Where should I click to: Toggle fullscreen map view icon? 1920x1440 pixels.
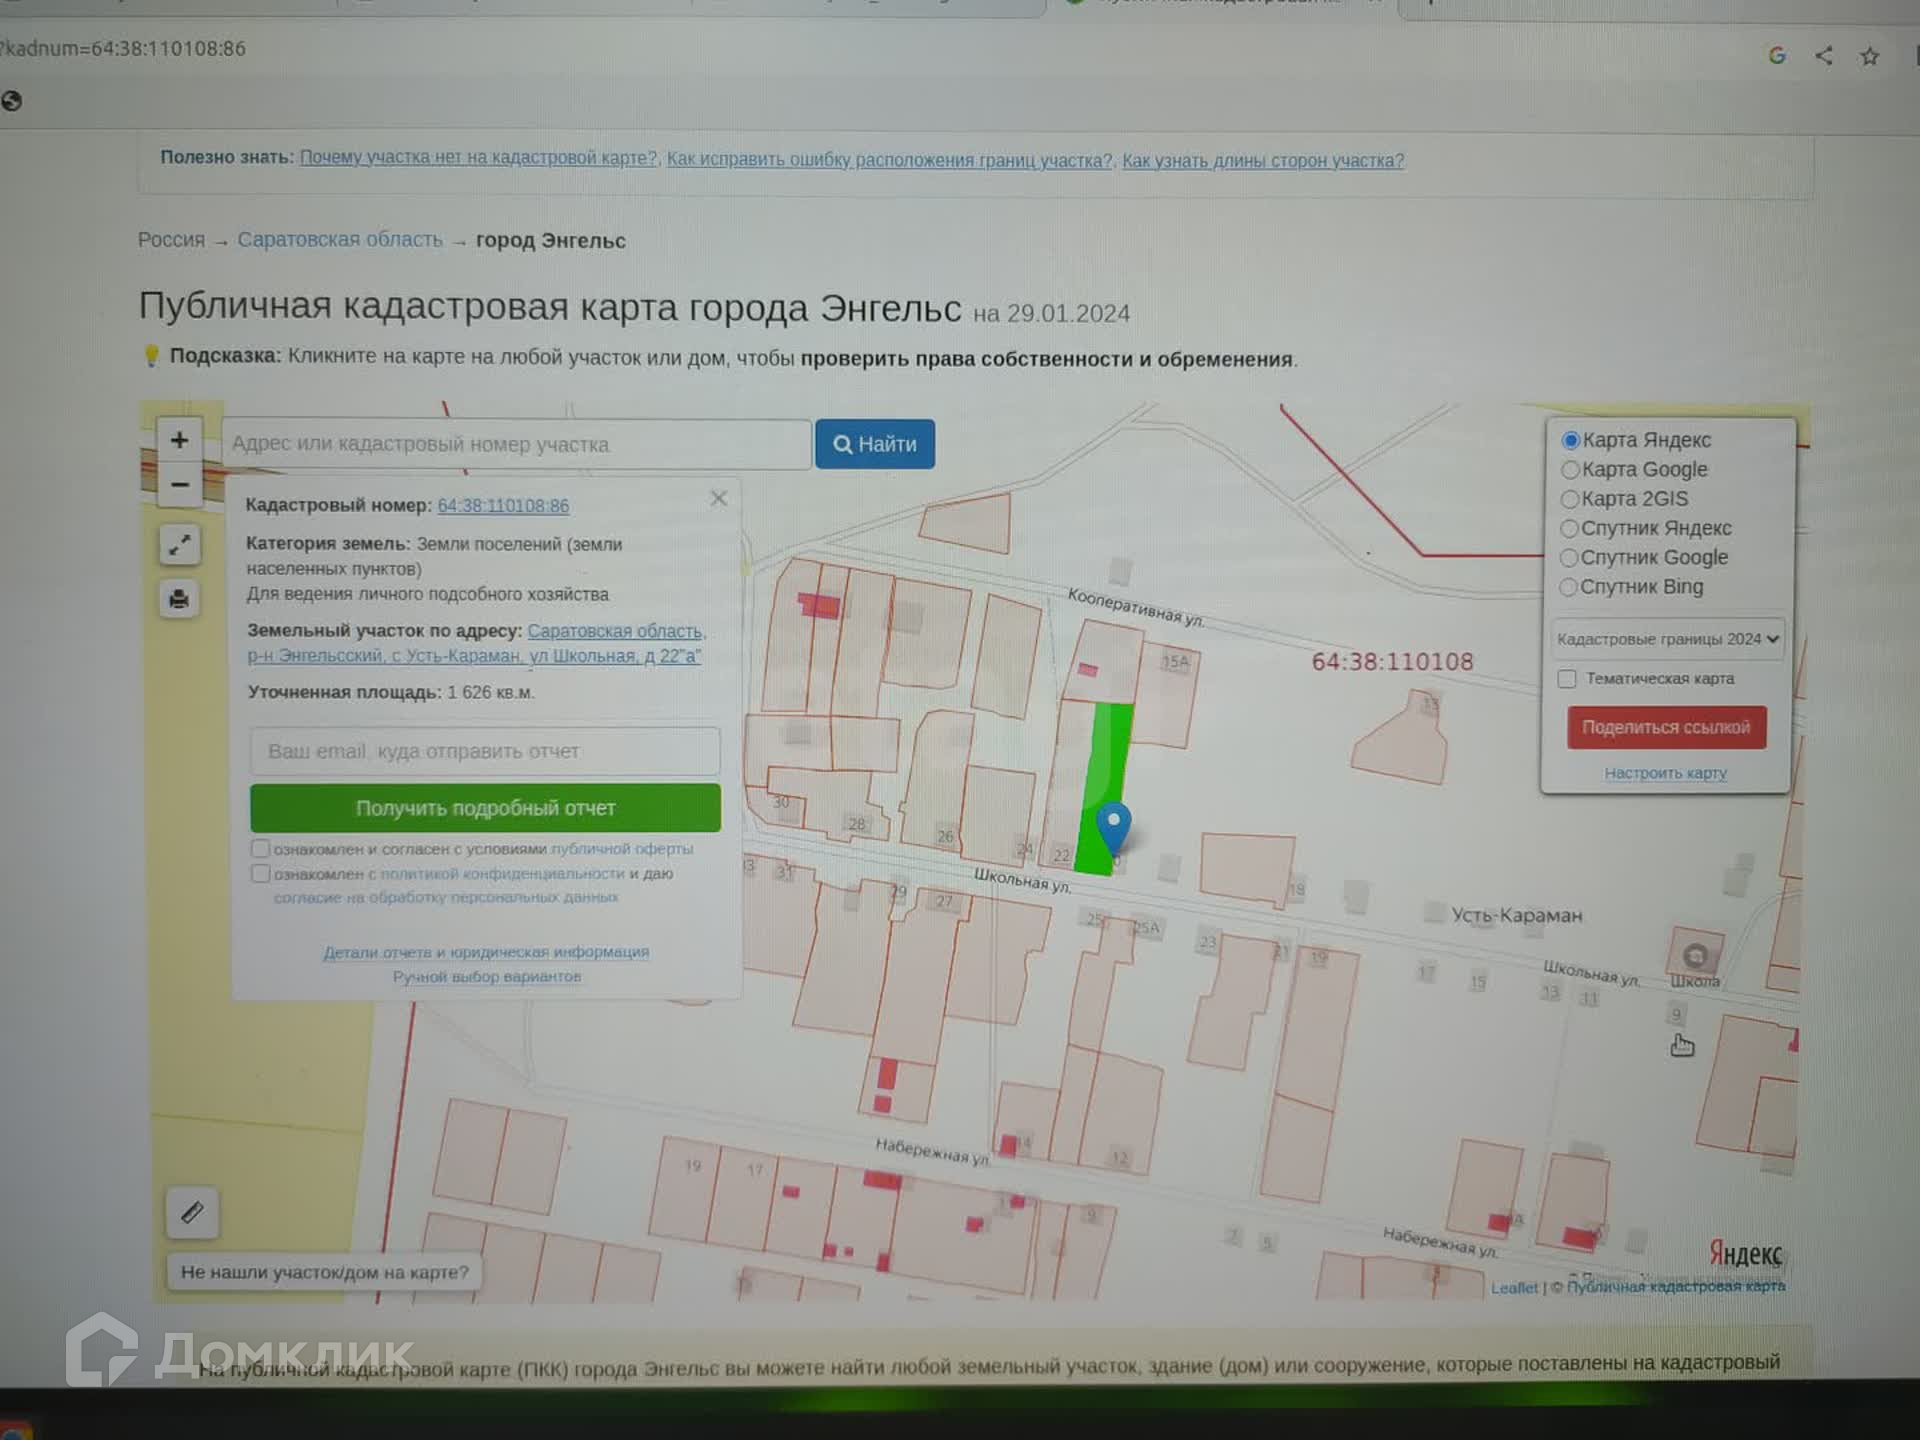point(180,545)
